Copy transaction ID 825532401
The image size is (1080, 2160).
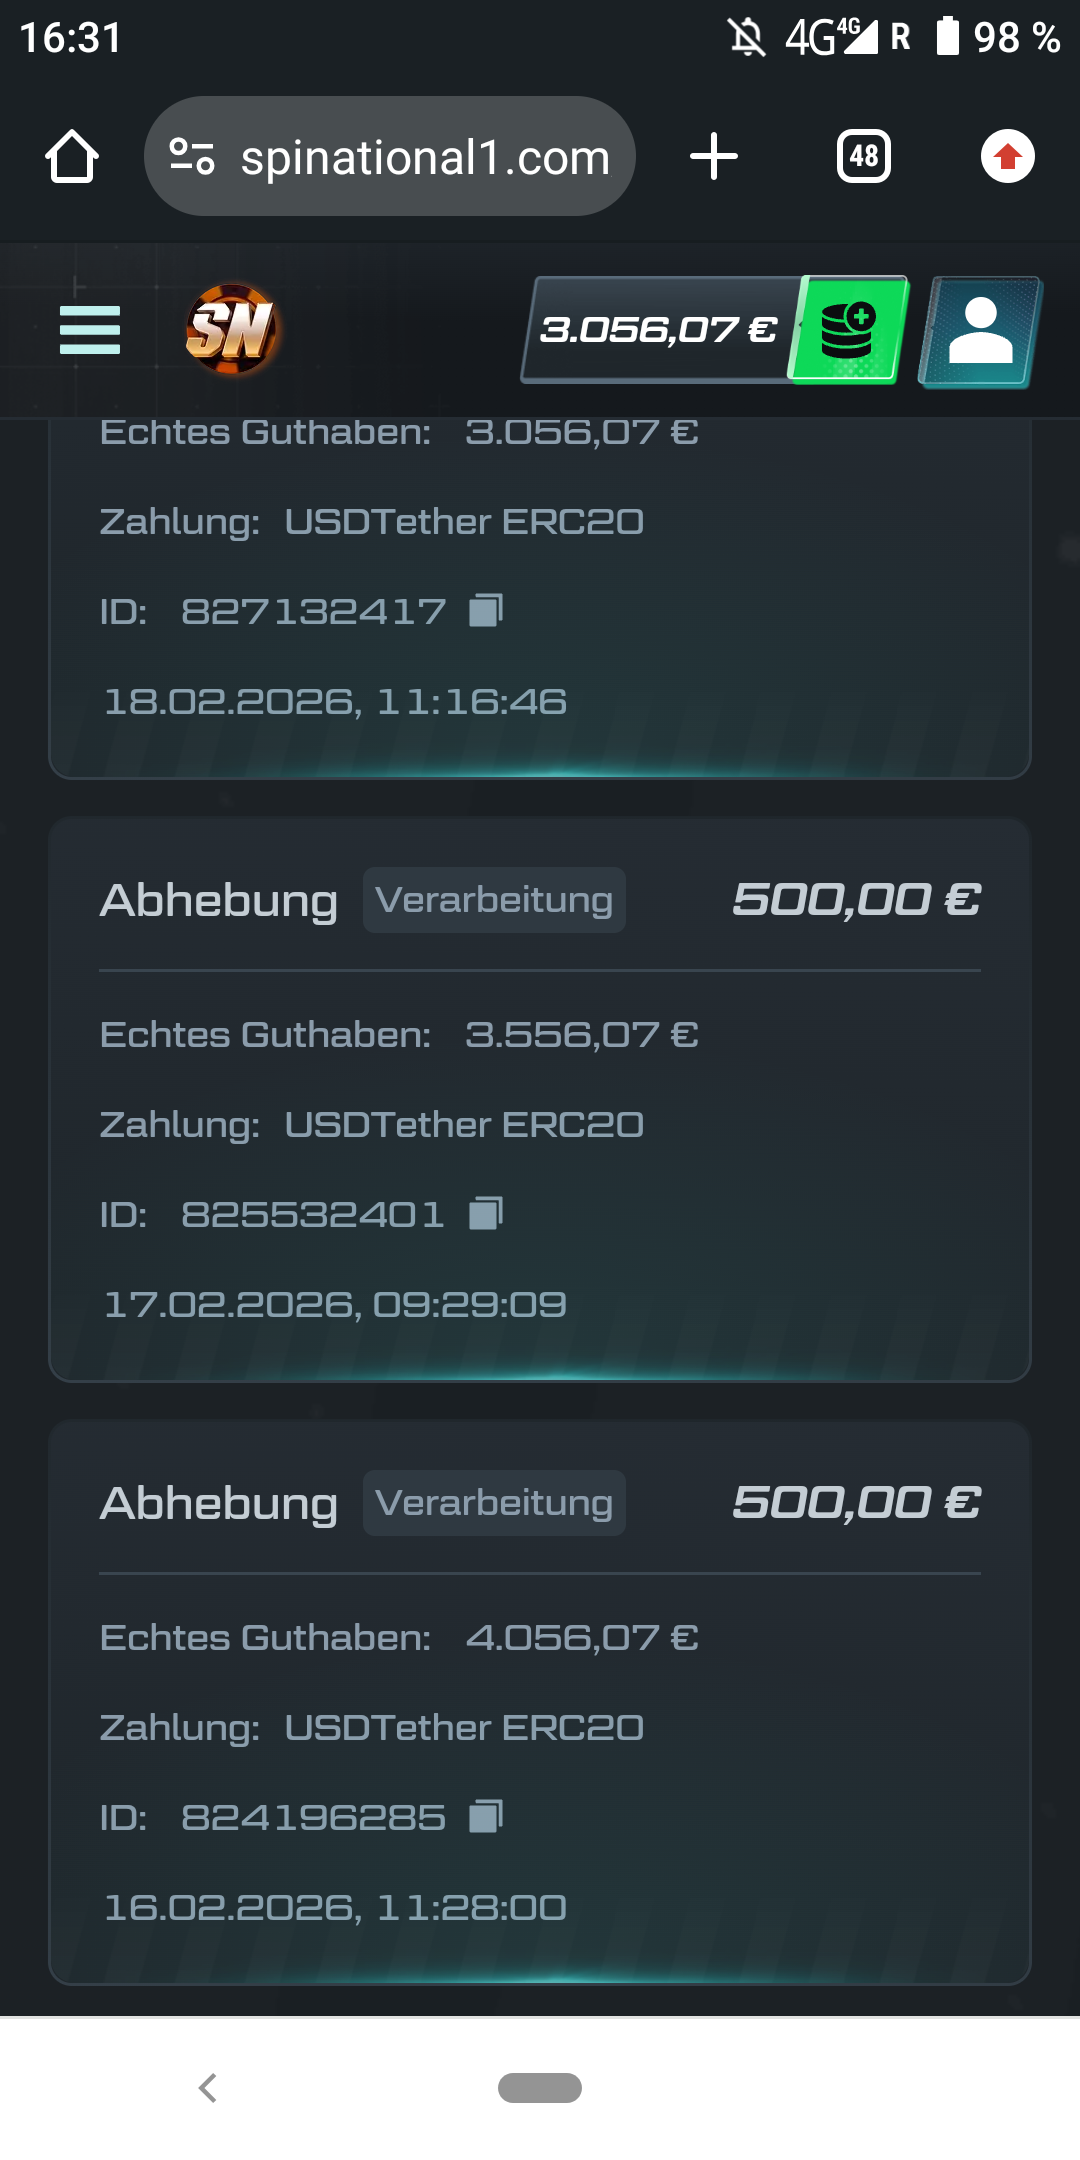pyautogui.click(x=486, y=1213)
